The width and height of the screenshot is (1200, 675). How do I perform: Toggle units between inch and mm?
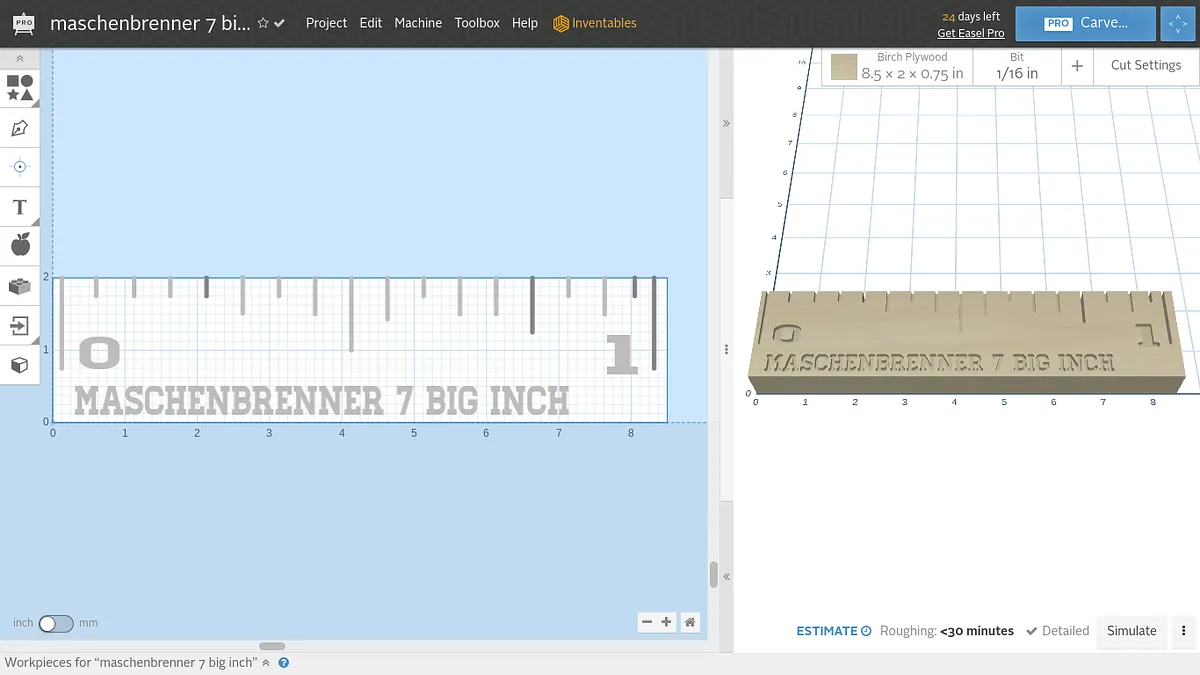(56, 623)
